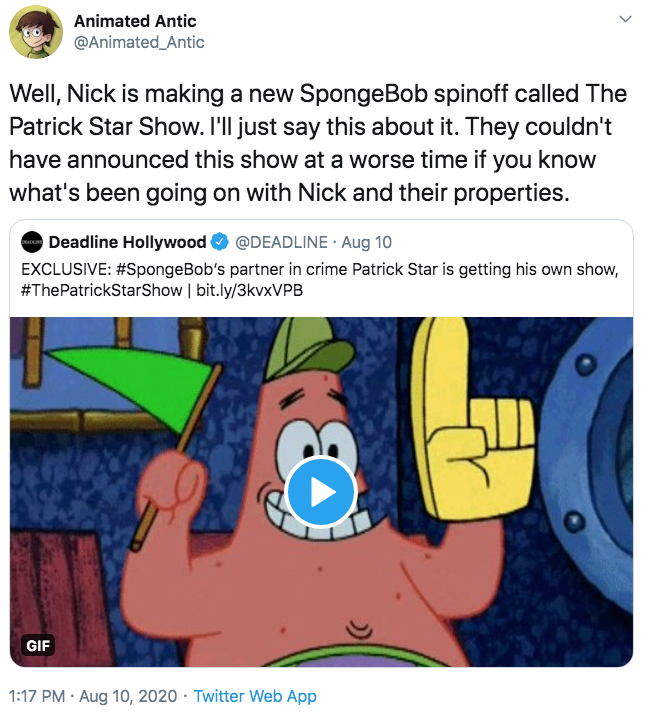
Task: Click the @DEADLINE handle
Action: (x=284, y=242)
